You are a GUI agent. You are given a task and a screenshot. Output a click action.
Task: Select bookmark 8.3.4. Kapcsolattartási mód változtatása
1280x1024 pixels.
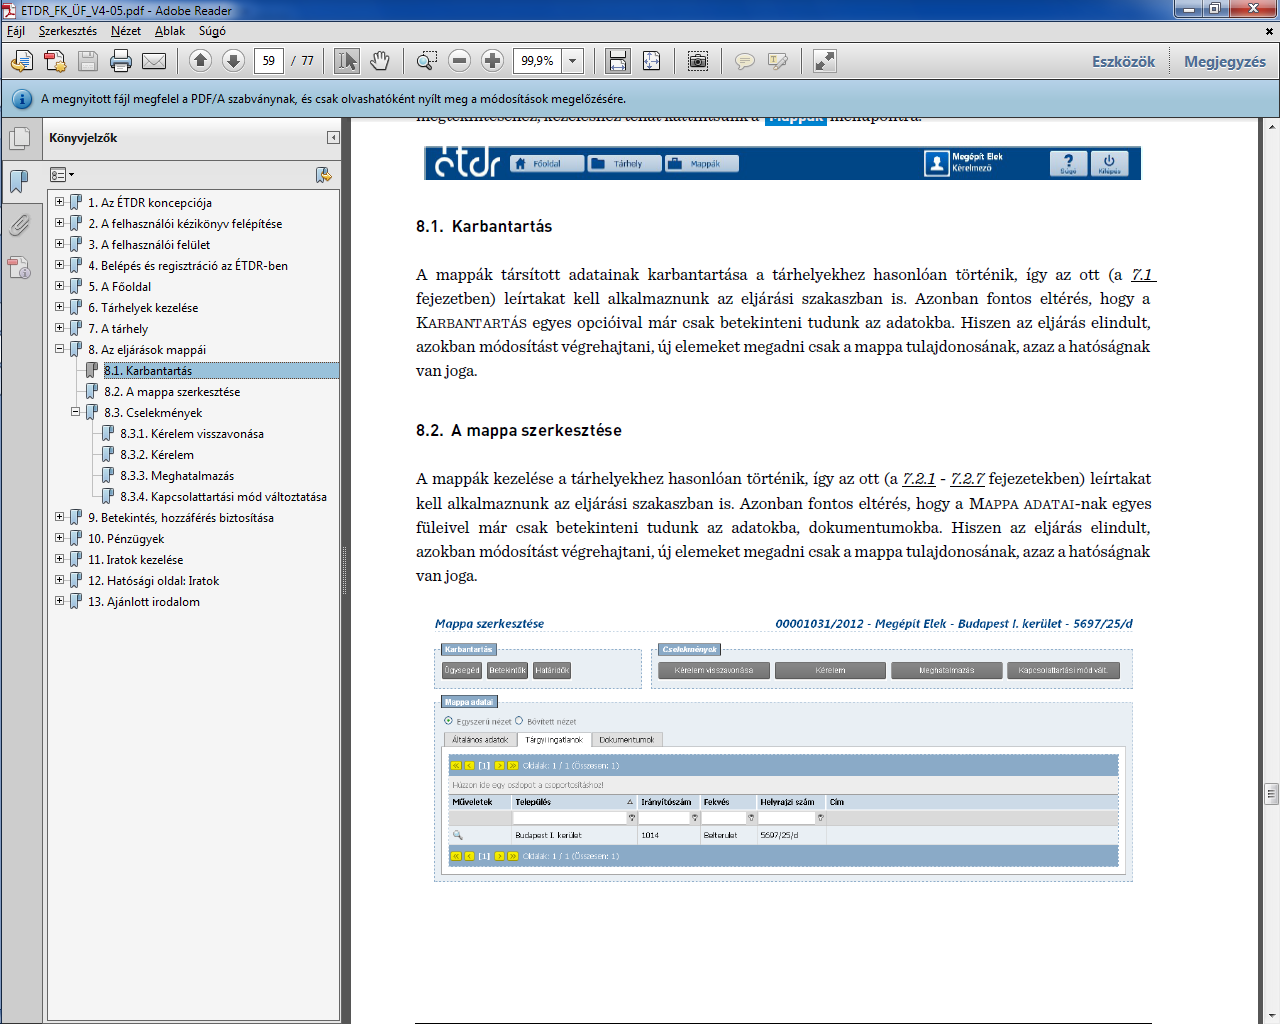click(223, 497)
